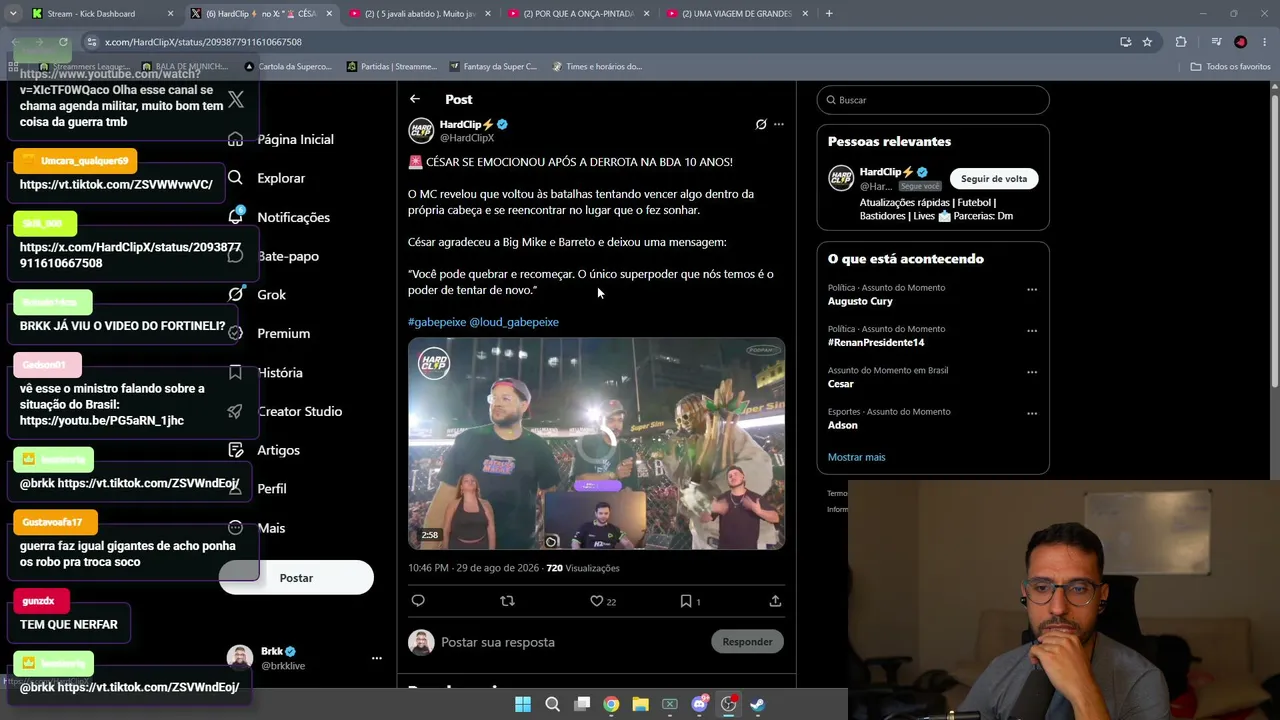Open the Windows Start menu
Viewport: 1280px width, 720px height.
click(x=523, y=704)
